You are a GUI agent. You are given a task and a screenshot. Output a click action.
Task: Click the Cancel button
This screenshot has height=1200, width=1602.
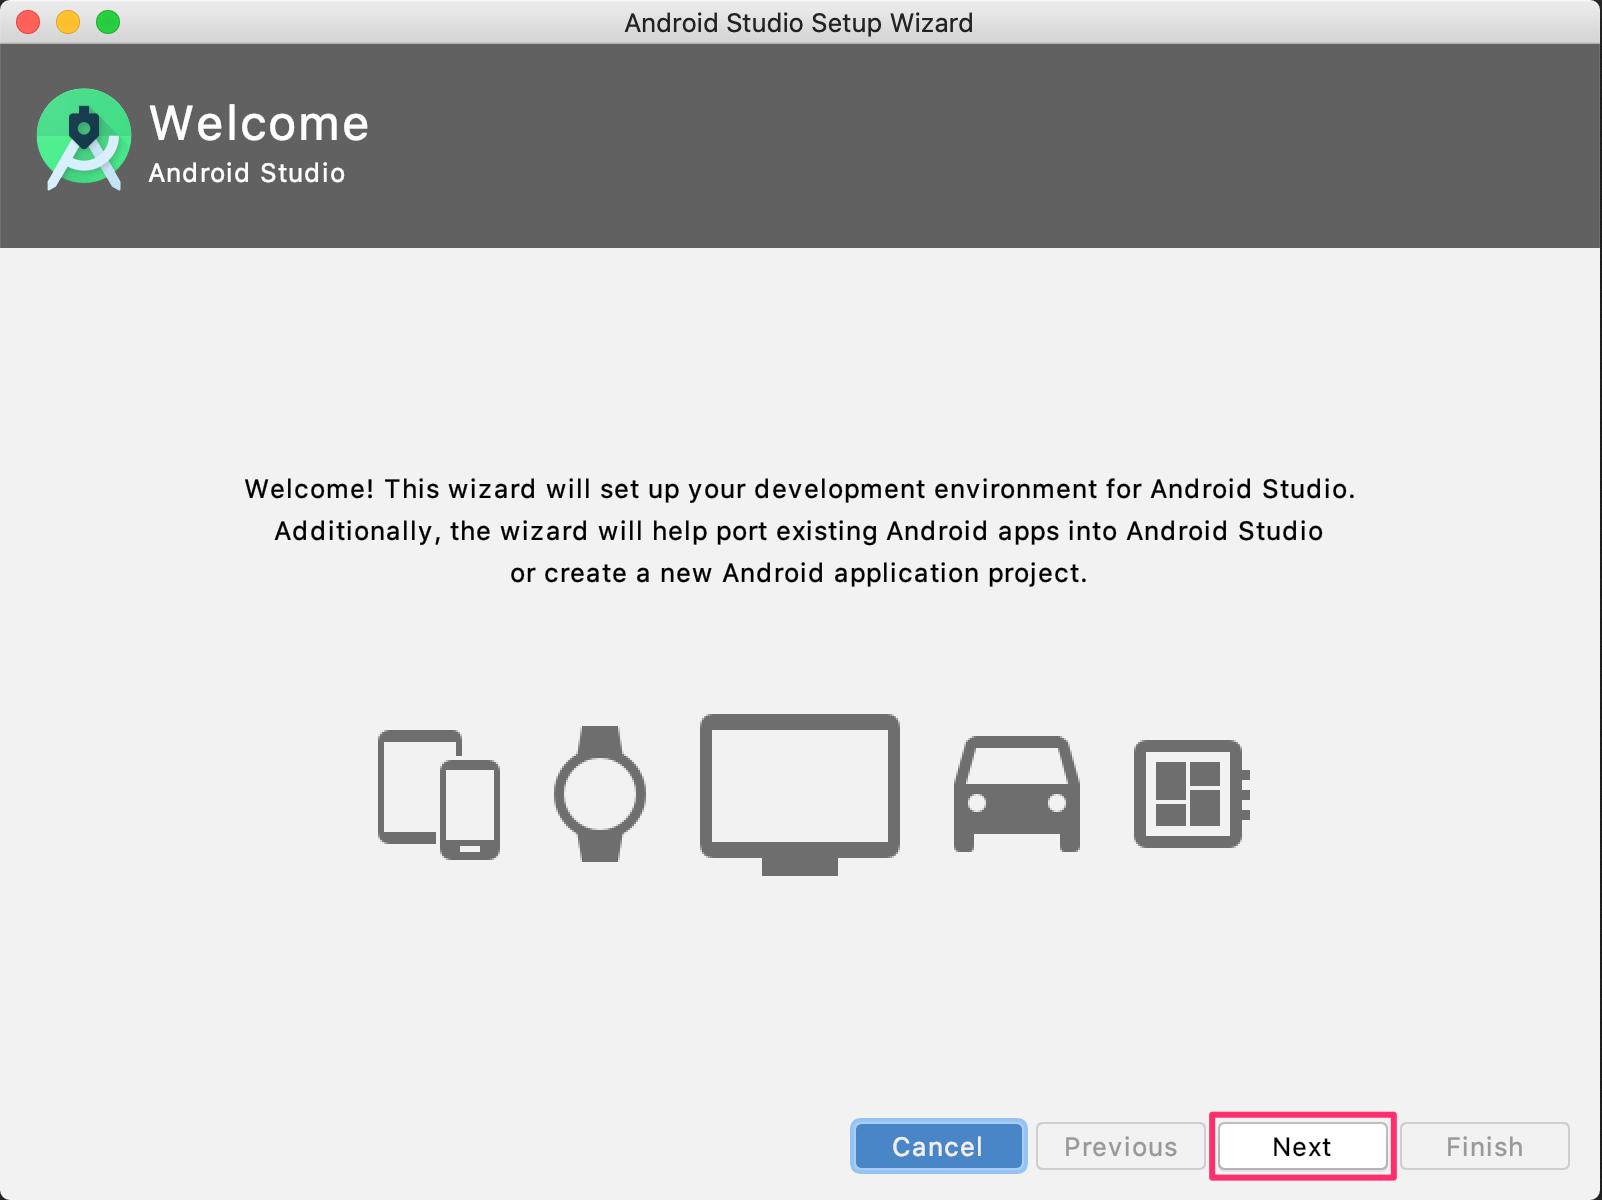click(938, 1146)
